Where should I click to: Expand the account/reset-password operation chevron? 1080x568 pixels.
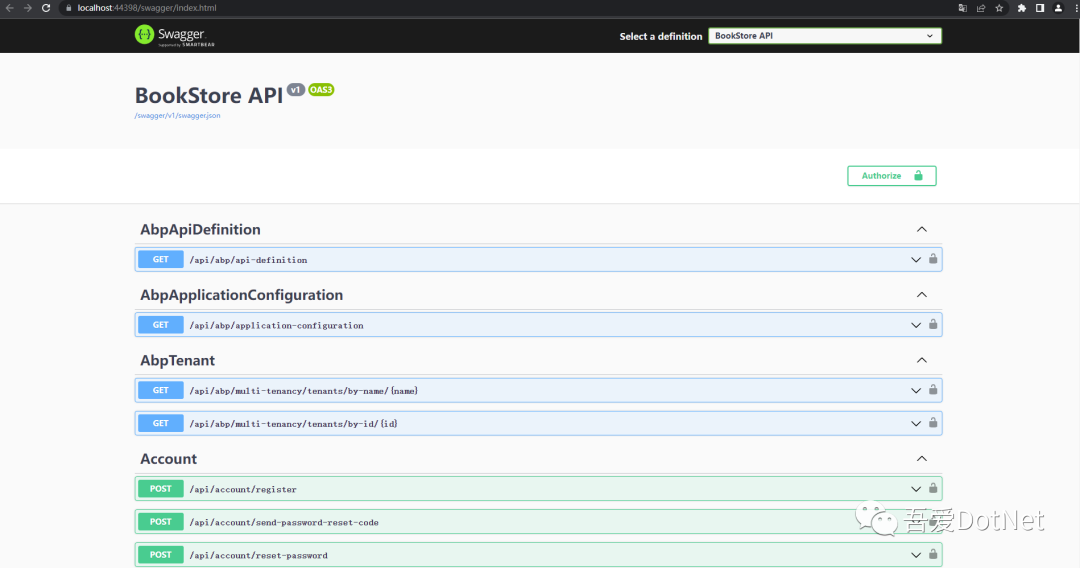point(915,555)
